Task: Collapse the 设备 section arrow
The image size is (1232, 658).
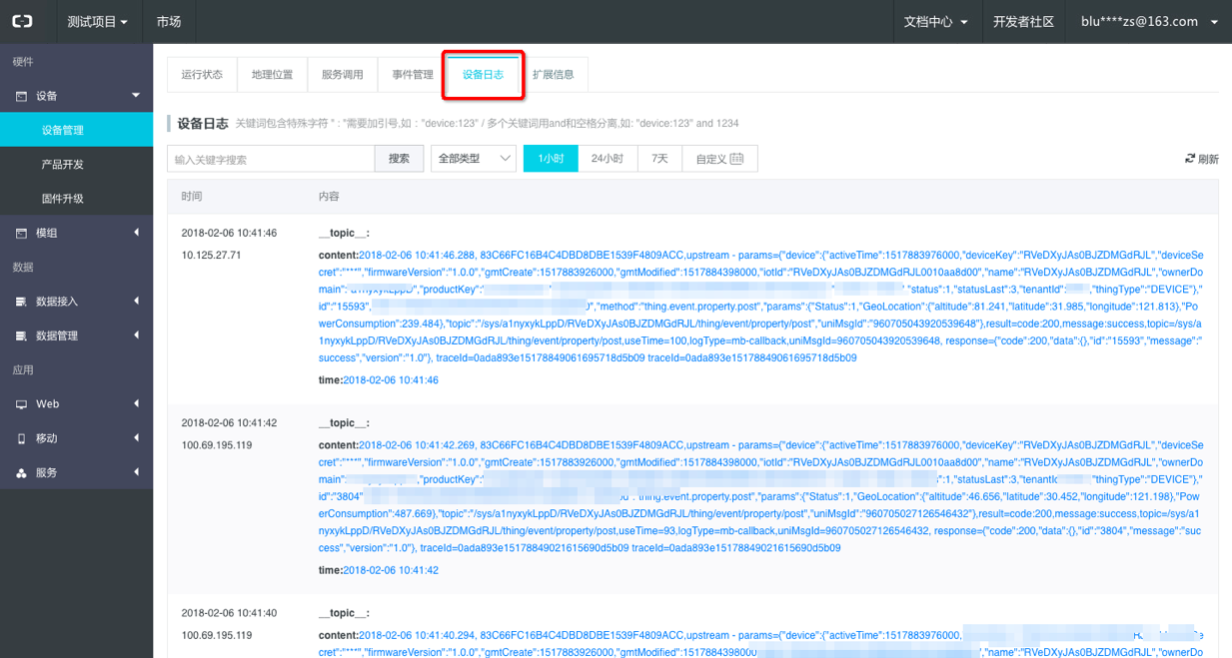Action: coord(136,95)
